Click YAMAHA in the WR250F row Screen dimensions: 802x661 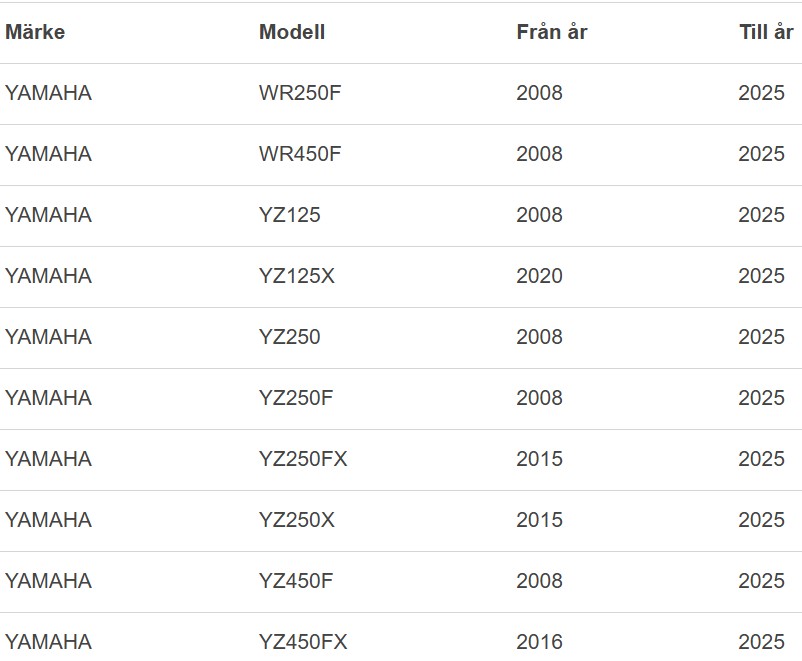pos(48,93)
